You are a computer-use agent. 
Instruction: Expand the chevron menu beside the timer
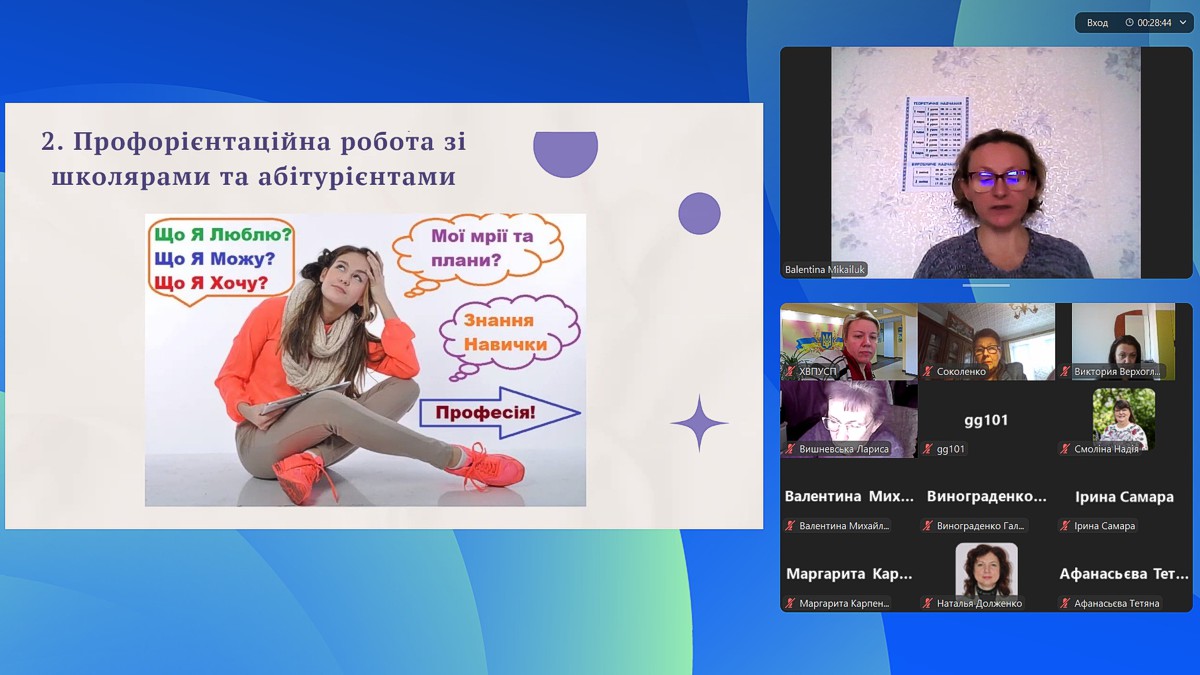click(x=1183, y=22)
